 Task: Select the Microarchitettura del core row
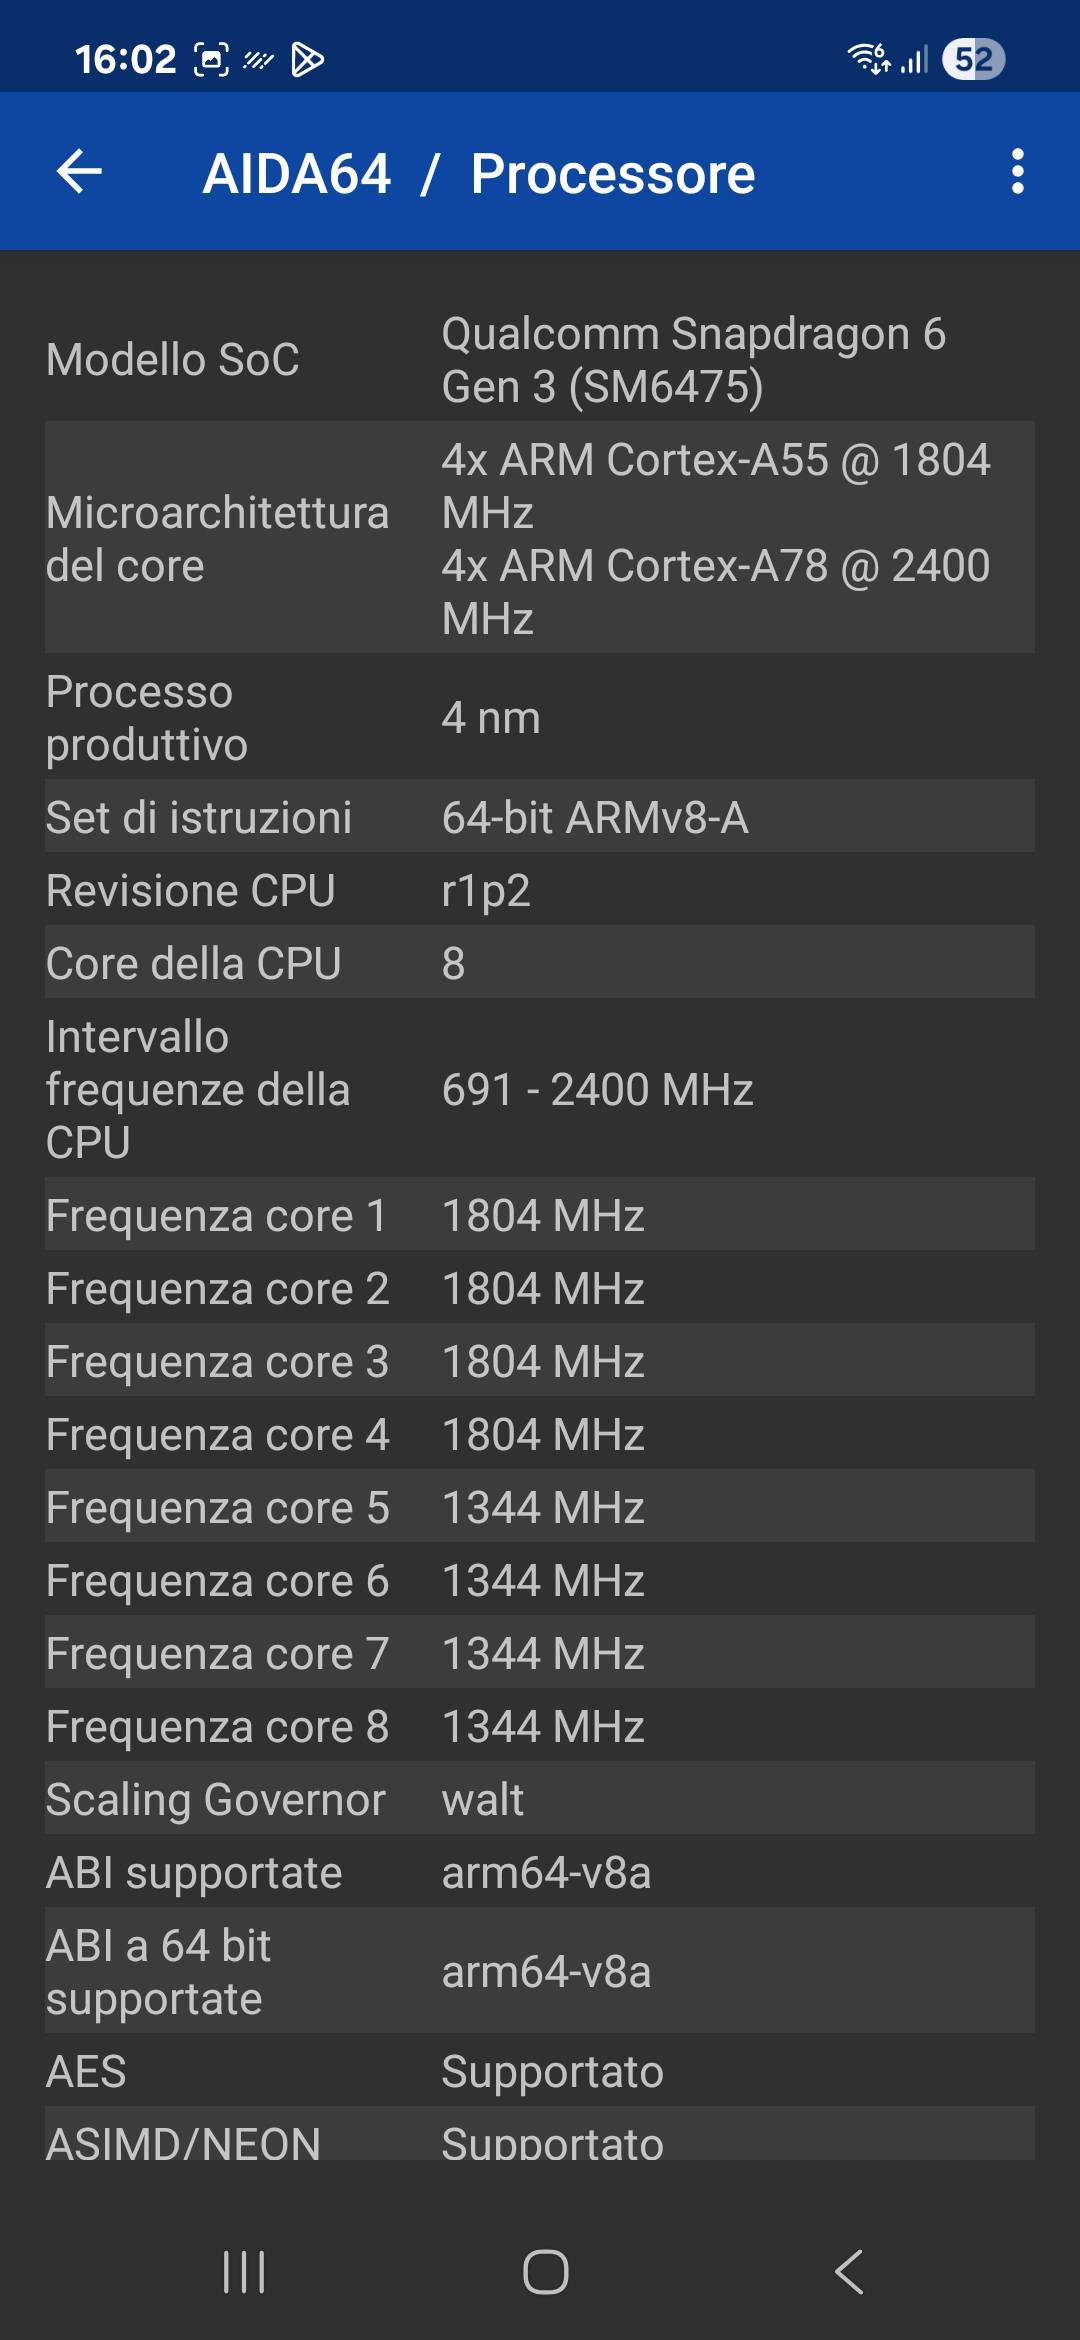coord(540,538)
